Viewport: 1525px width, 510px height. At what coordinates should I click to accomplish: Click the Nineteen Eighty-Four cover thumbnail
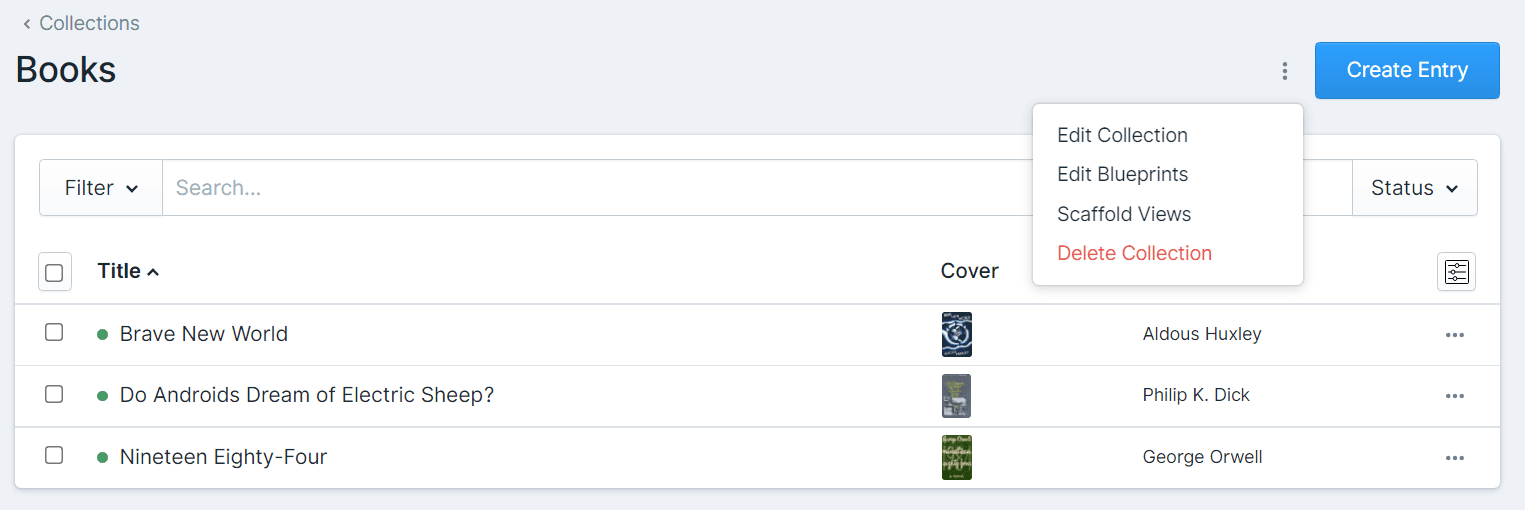coord(957,457)
